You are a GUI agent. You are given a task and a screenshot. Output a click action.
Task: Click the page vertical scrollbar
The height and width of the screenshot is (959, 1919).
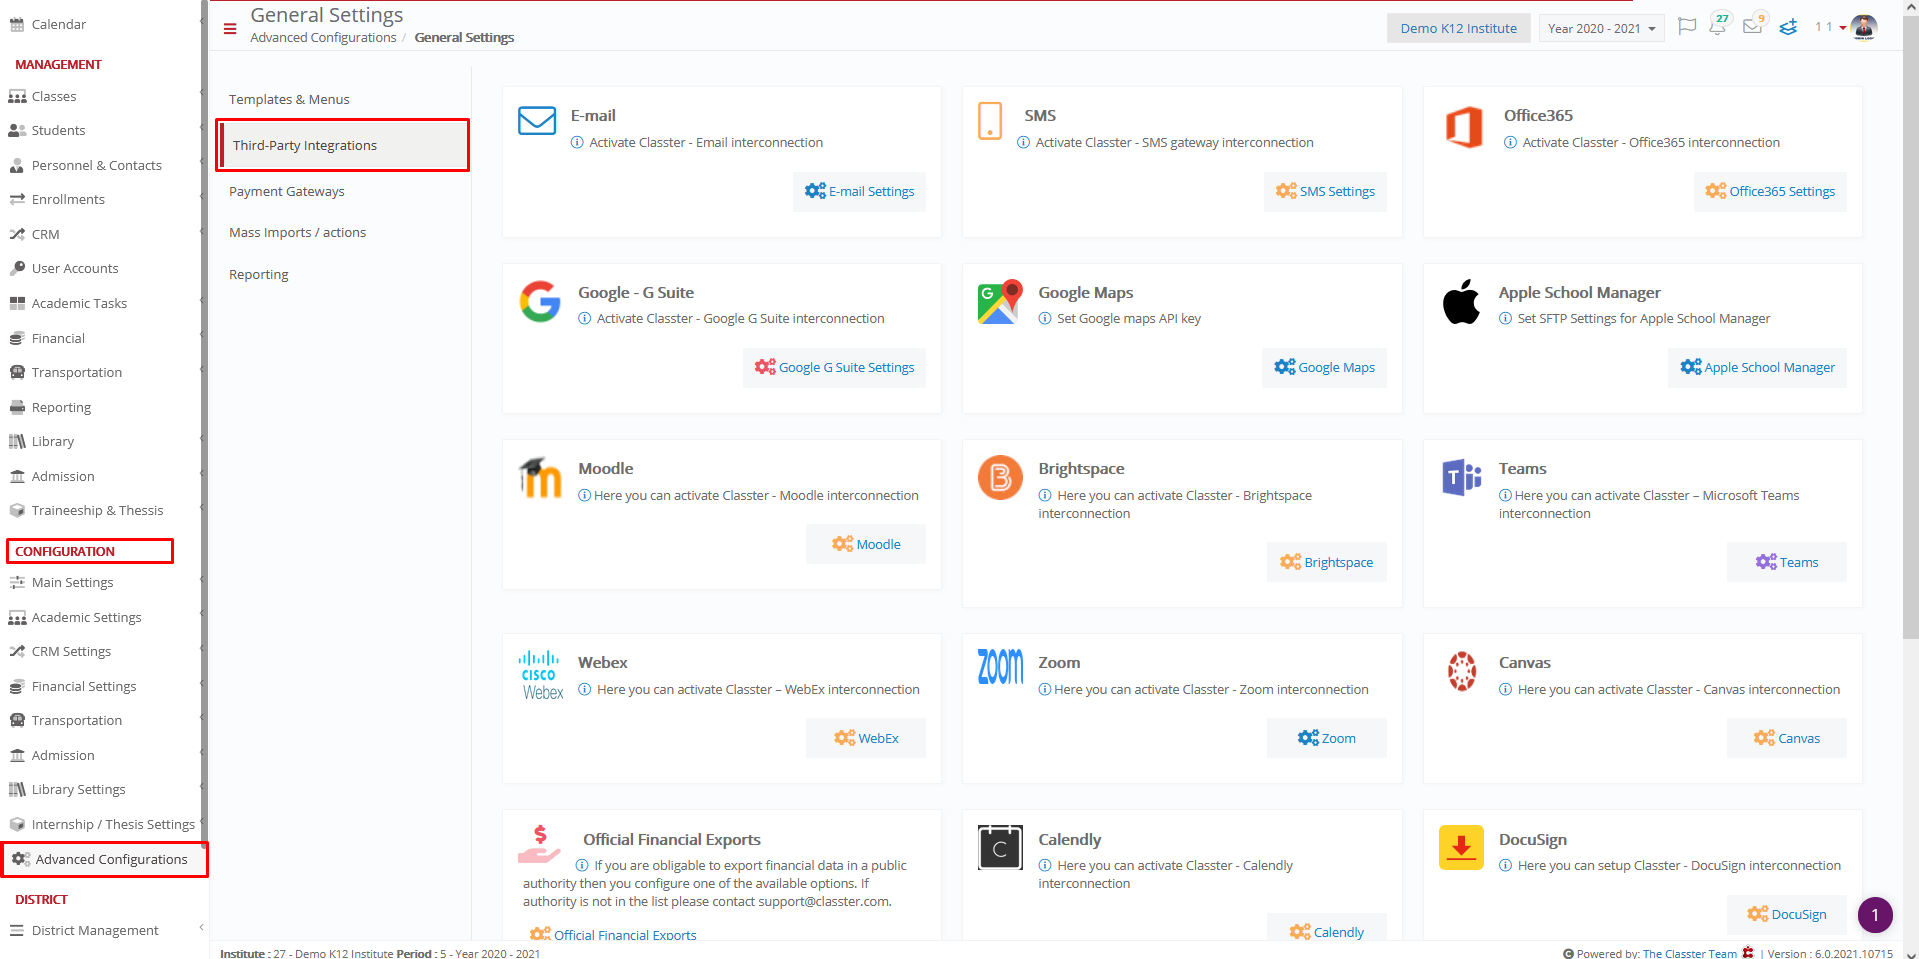tap(1911, 326)
